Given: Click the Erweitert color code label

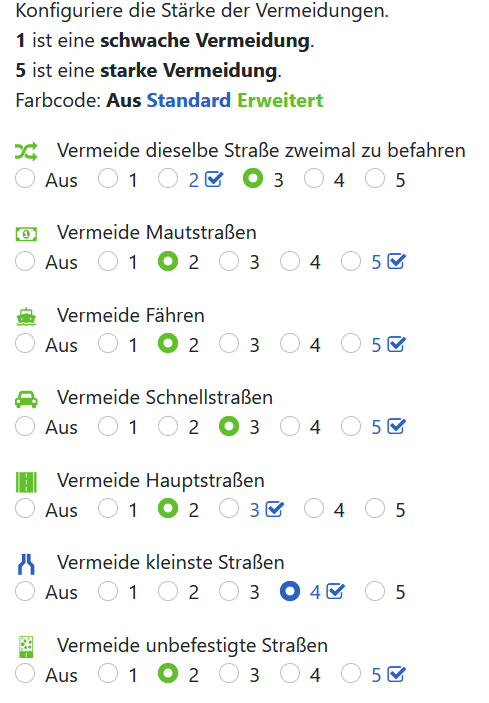Looking at the screenshot, I should [280, 100].
